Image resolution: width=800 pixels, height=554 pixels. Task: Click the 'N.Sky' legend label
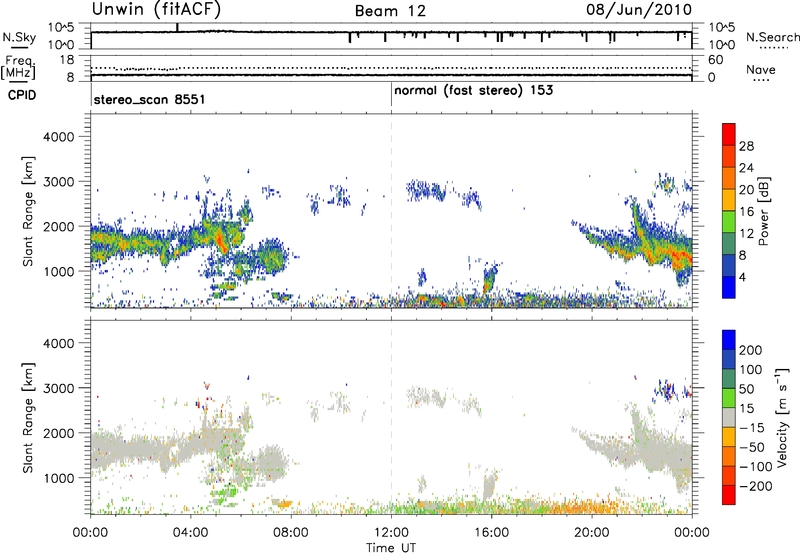click(19, 37)
